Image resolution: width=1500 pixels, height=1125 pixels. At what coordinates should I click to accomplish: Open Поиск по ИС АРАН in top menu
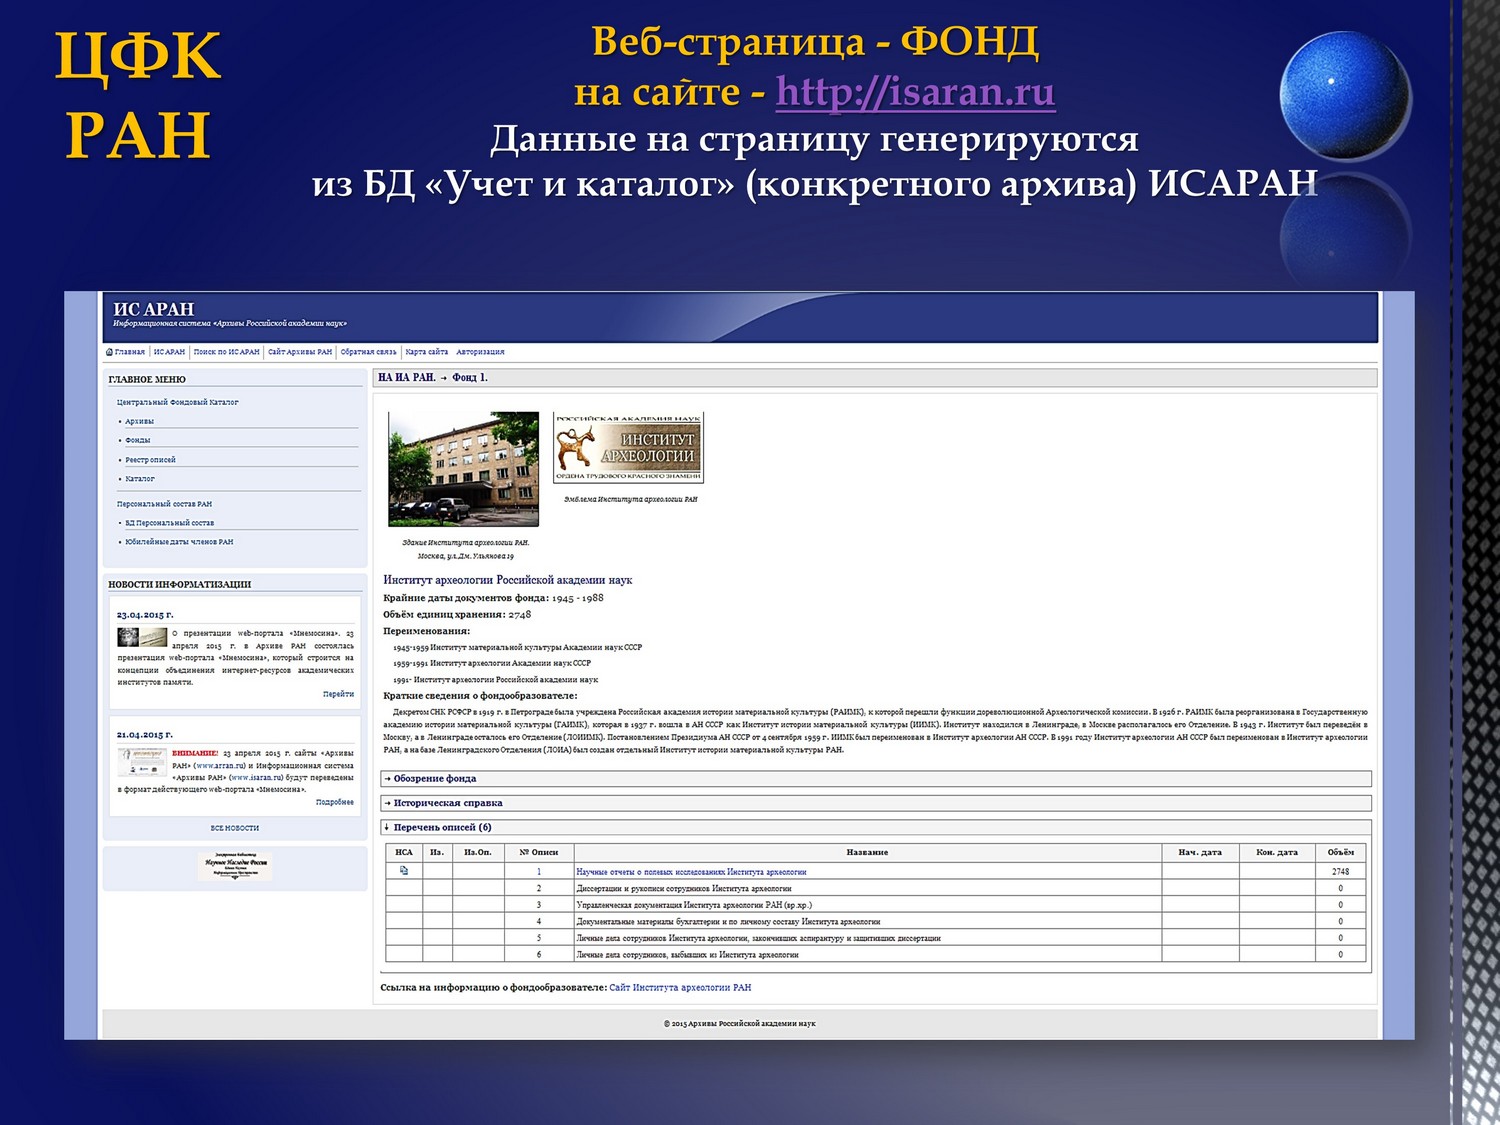(x=226, y=352)
